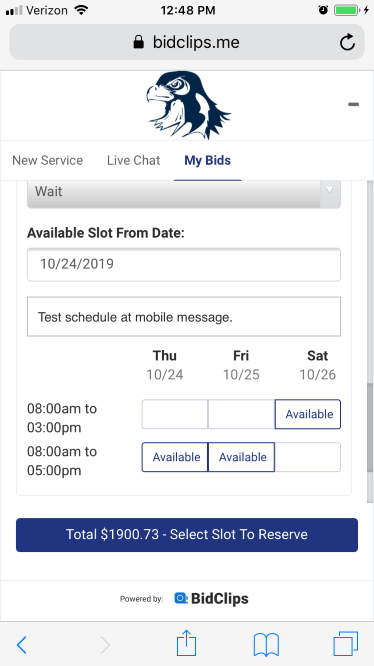Click the My Bids tab
This screenshot has height=666, width=374.
(x=208, y=161)
